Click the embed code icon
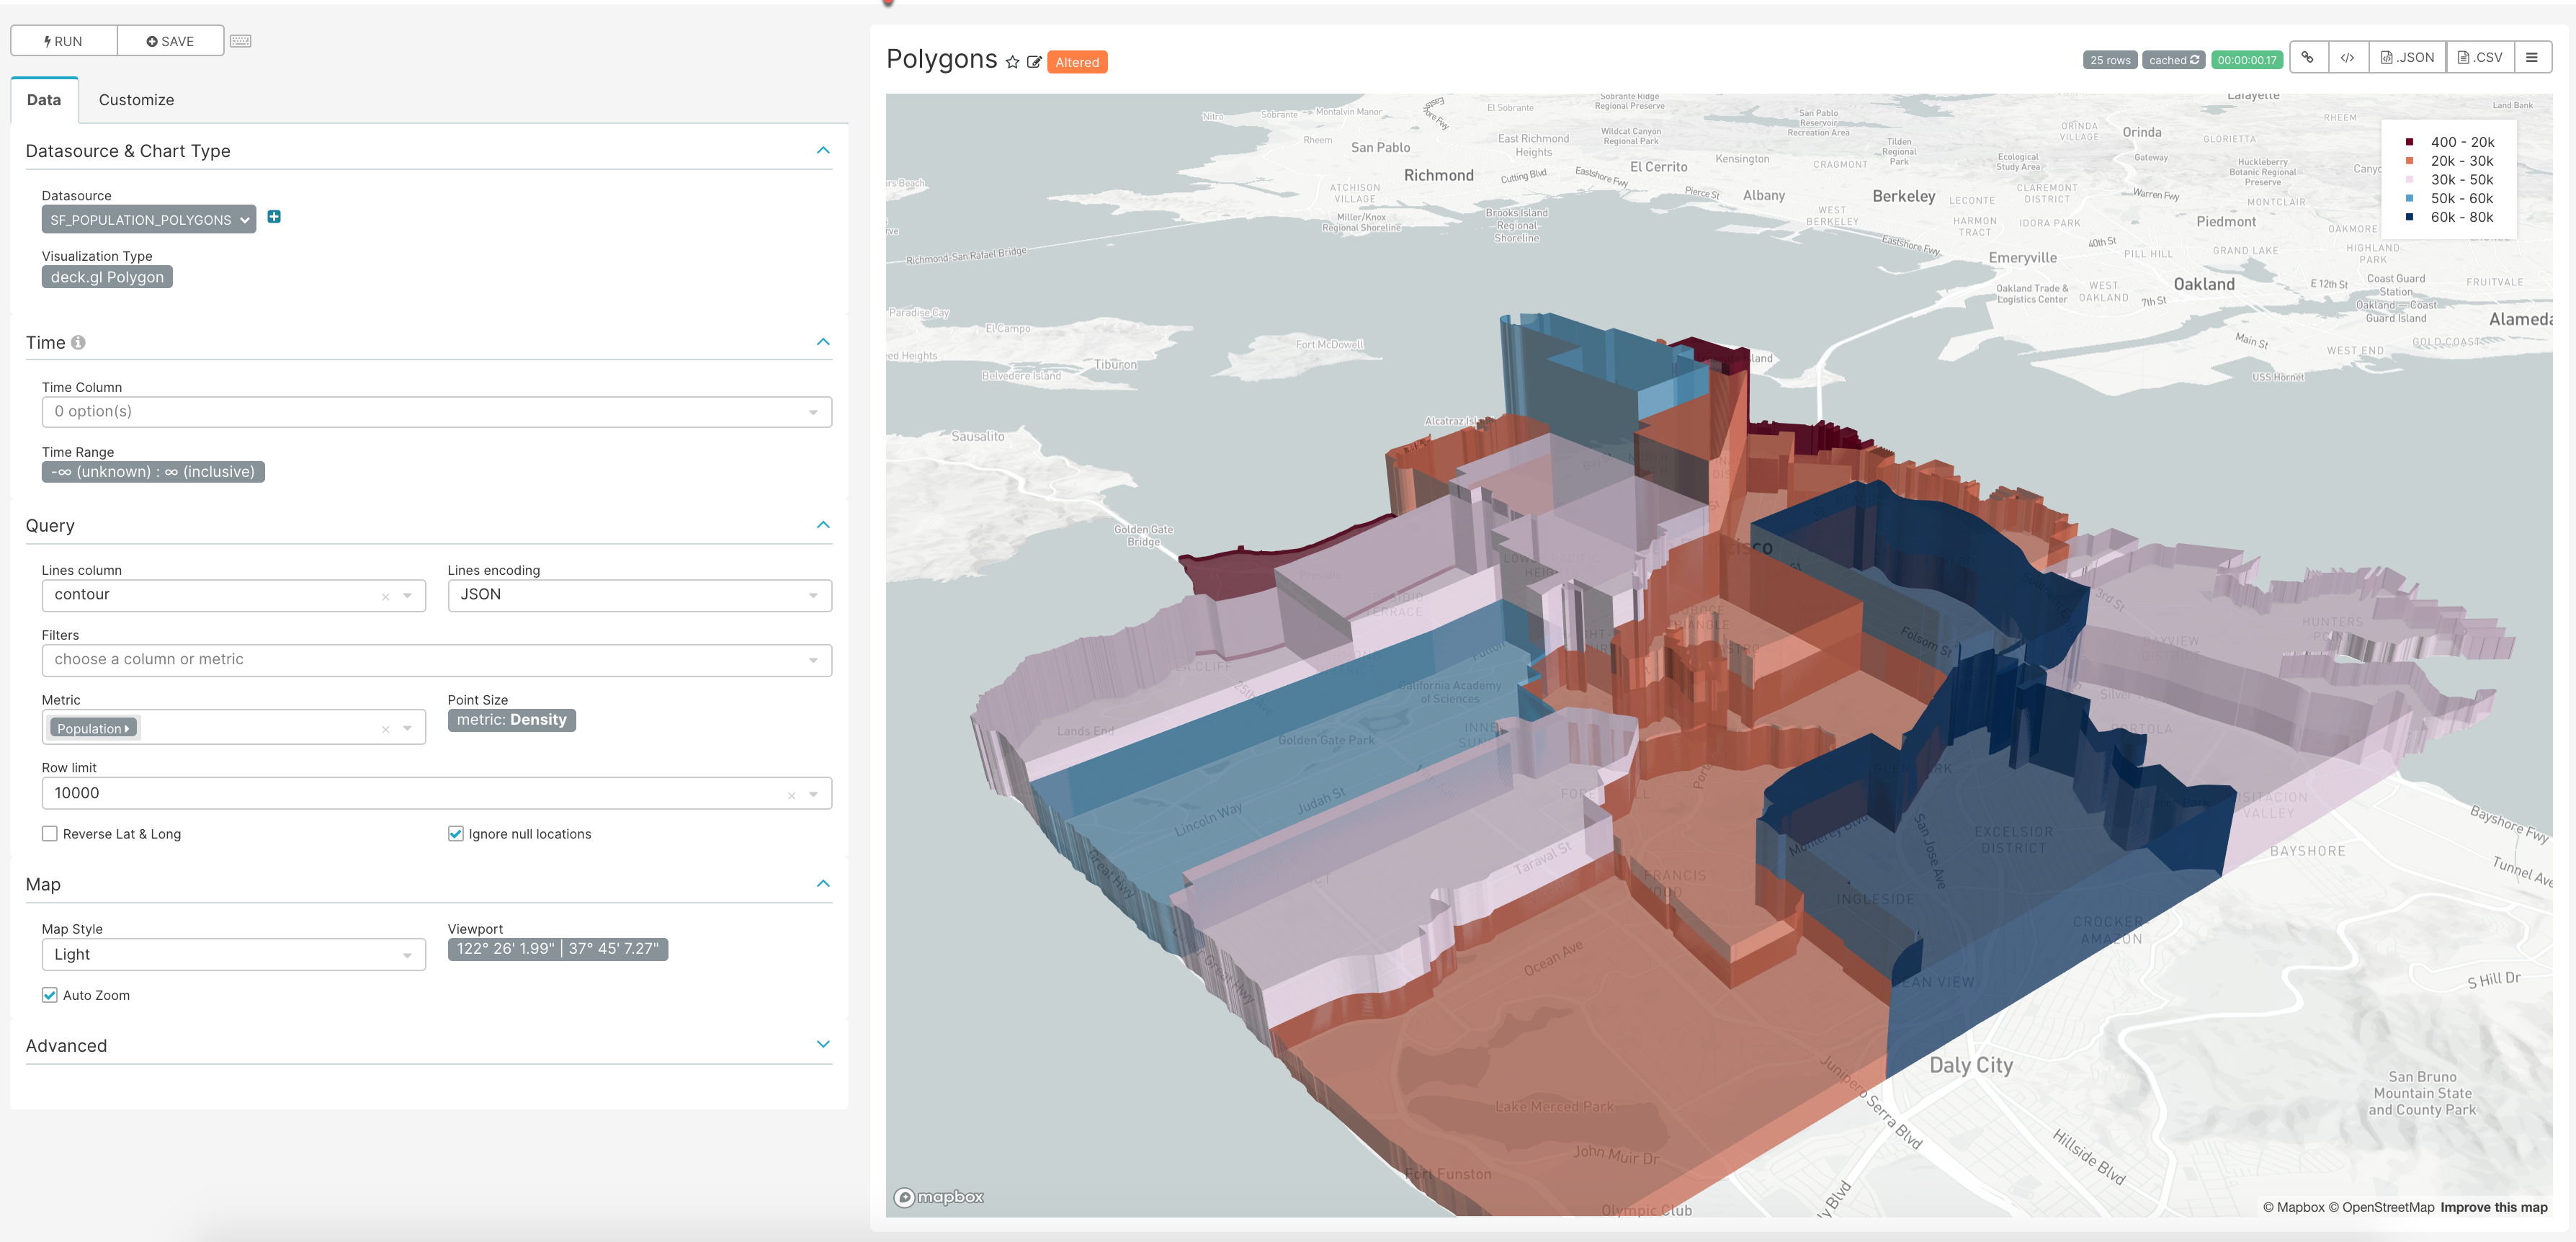This screenshot has width=2576, height=1242. (2347, 58)
